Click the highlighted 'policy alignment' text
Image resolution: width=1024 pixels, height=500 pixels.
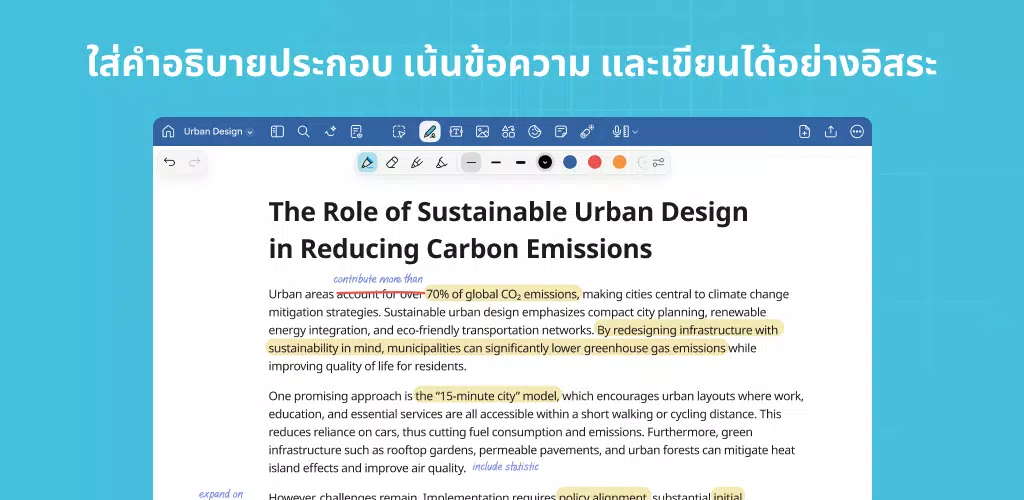[602, 495]
